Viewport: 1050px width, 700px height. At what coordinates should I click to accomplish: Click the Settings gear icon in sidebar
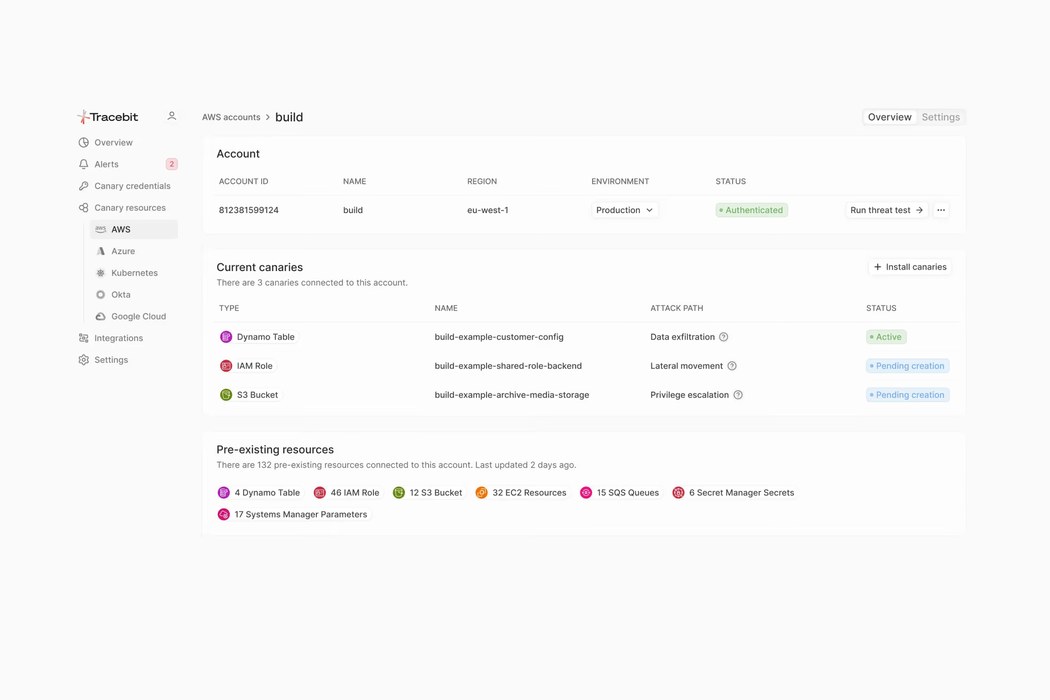84,360
